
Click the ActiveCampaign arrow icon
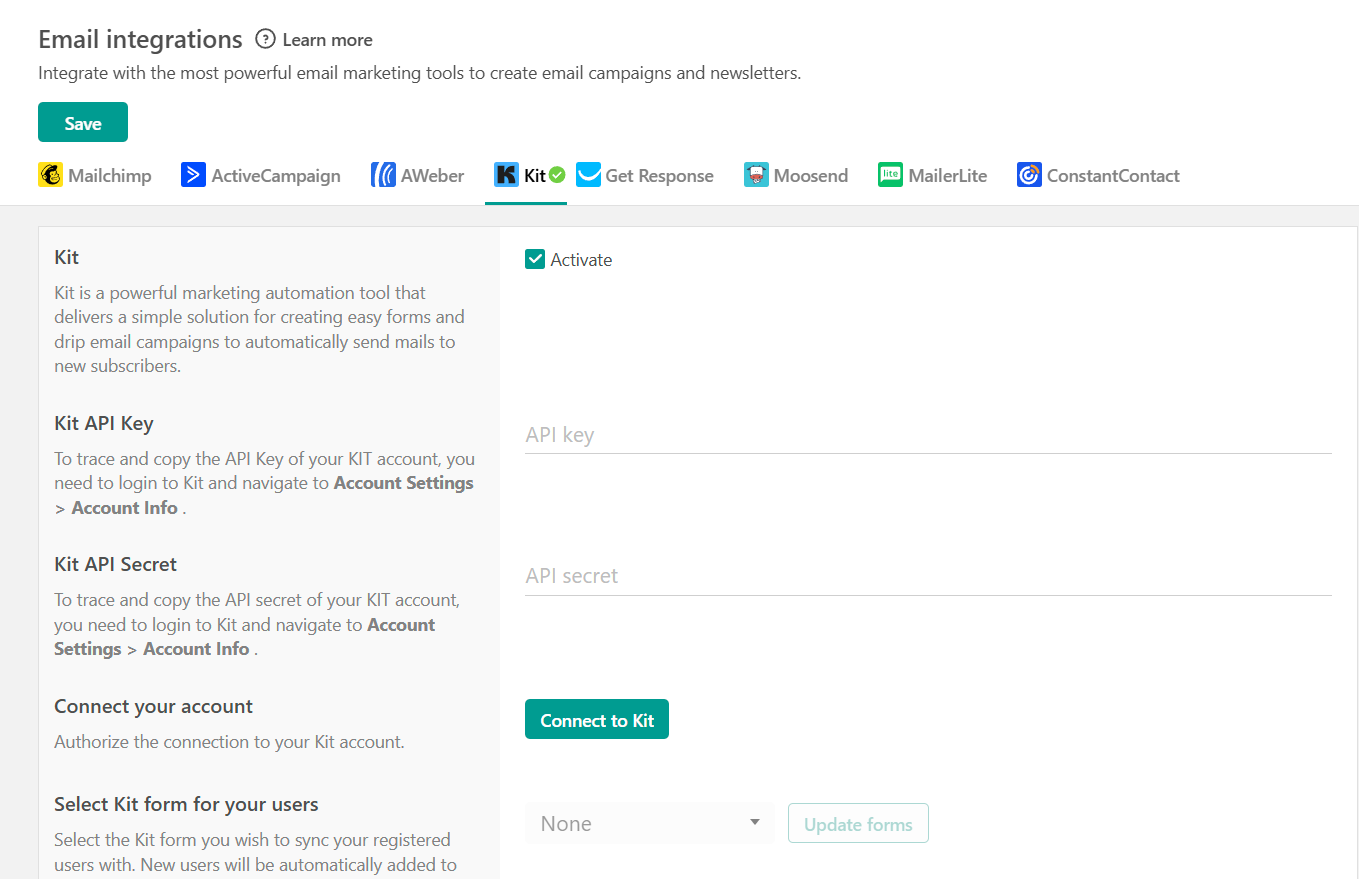[x=193, y=175]
